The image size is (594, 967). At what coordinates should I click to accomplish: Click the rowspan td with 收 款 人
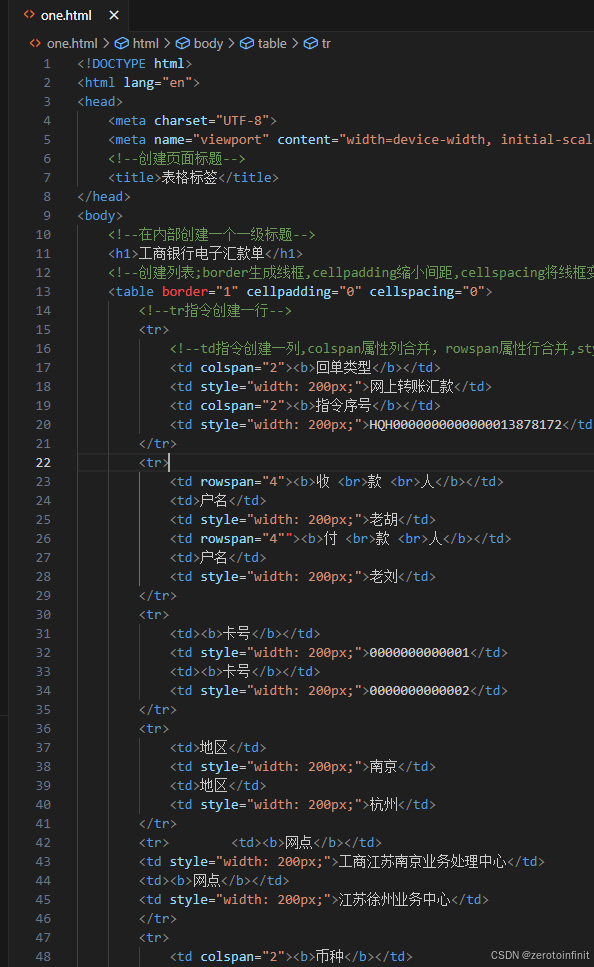click(337, 482)
